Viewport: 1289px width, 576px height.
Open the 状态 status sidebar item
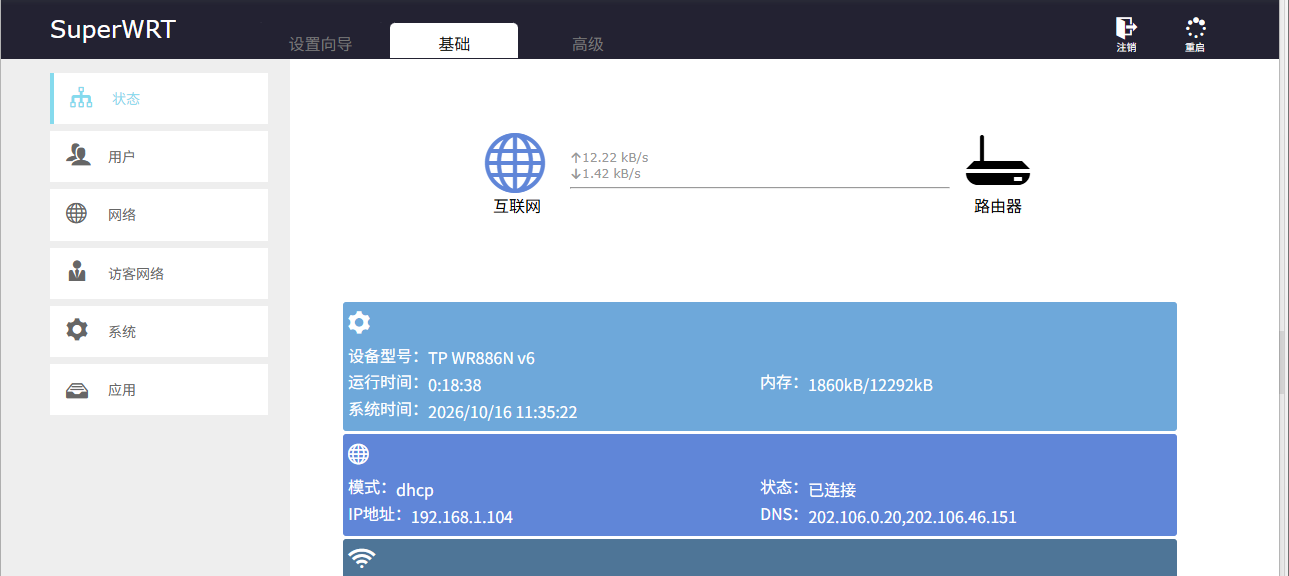coord(159,98)
